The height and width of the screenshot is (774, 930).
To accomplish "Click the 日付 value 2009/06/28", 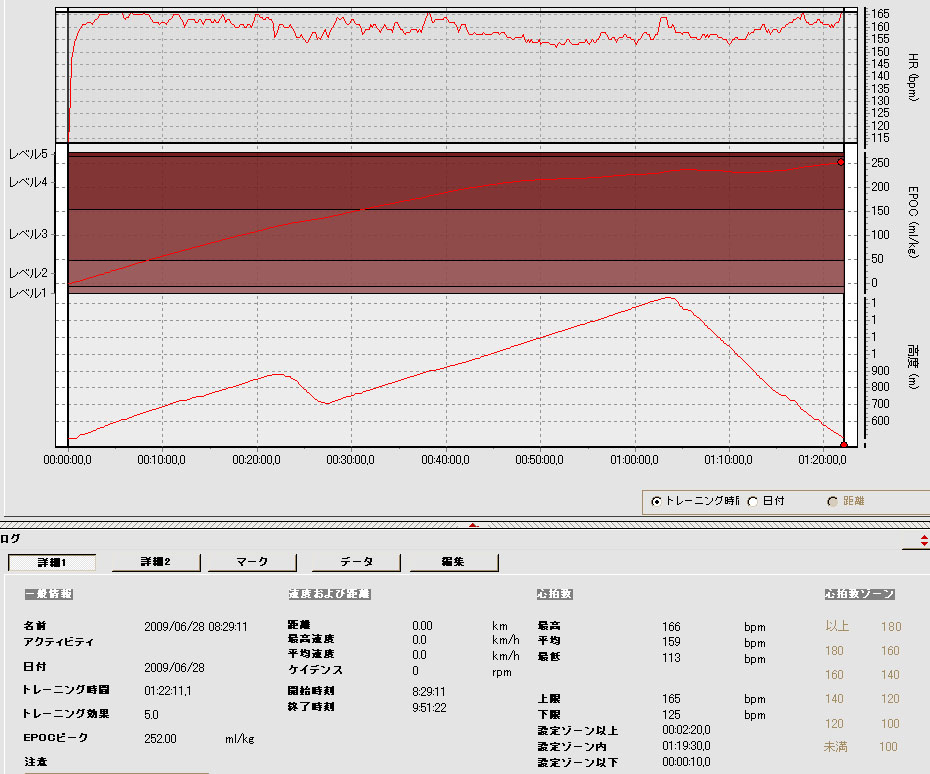I will [174, 668].
